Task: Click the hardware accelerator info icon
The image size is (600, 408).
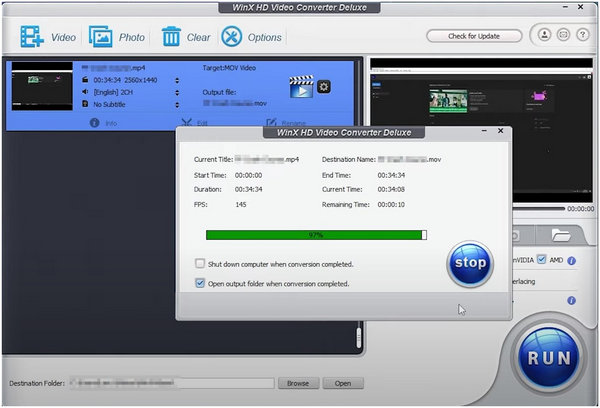Action: tap(571, 261)
